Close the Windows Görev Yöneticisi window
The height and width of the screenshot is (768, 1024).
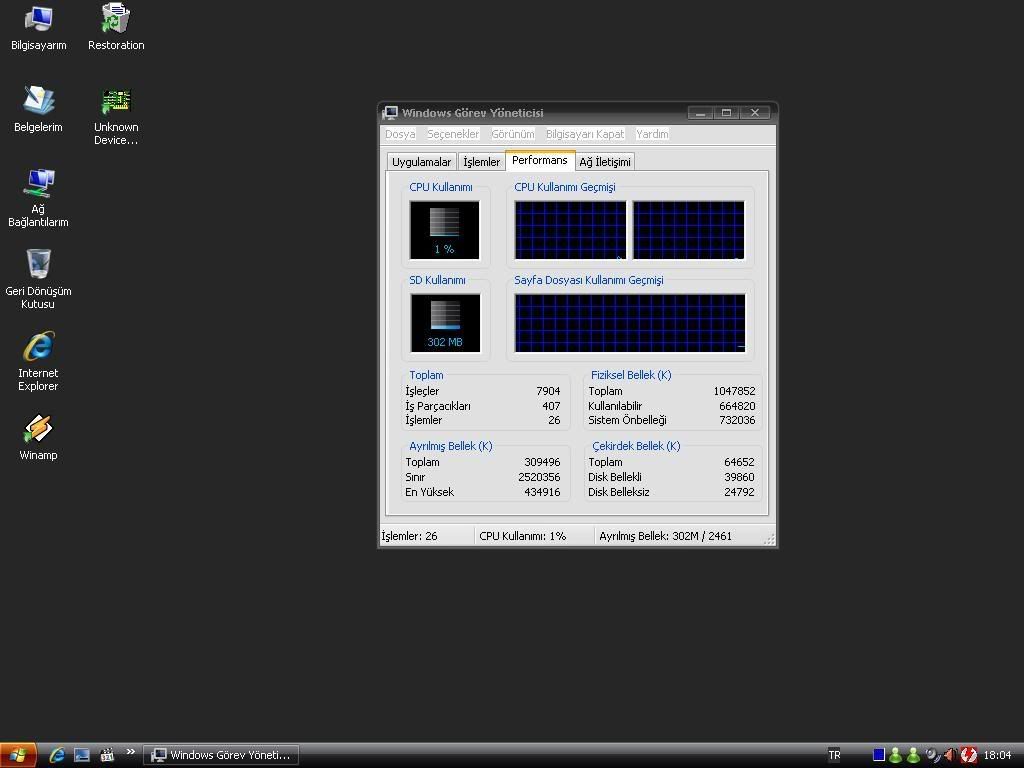tap(755, 113)
